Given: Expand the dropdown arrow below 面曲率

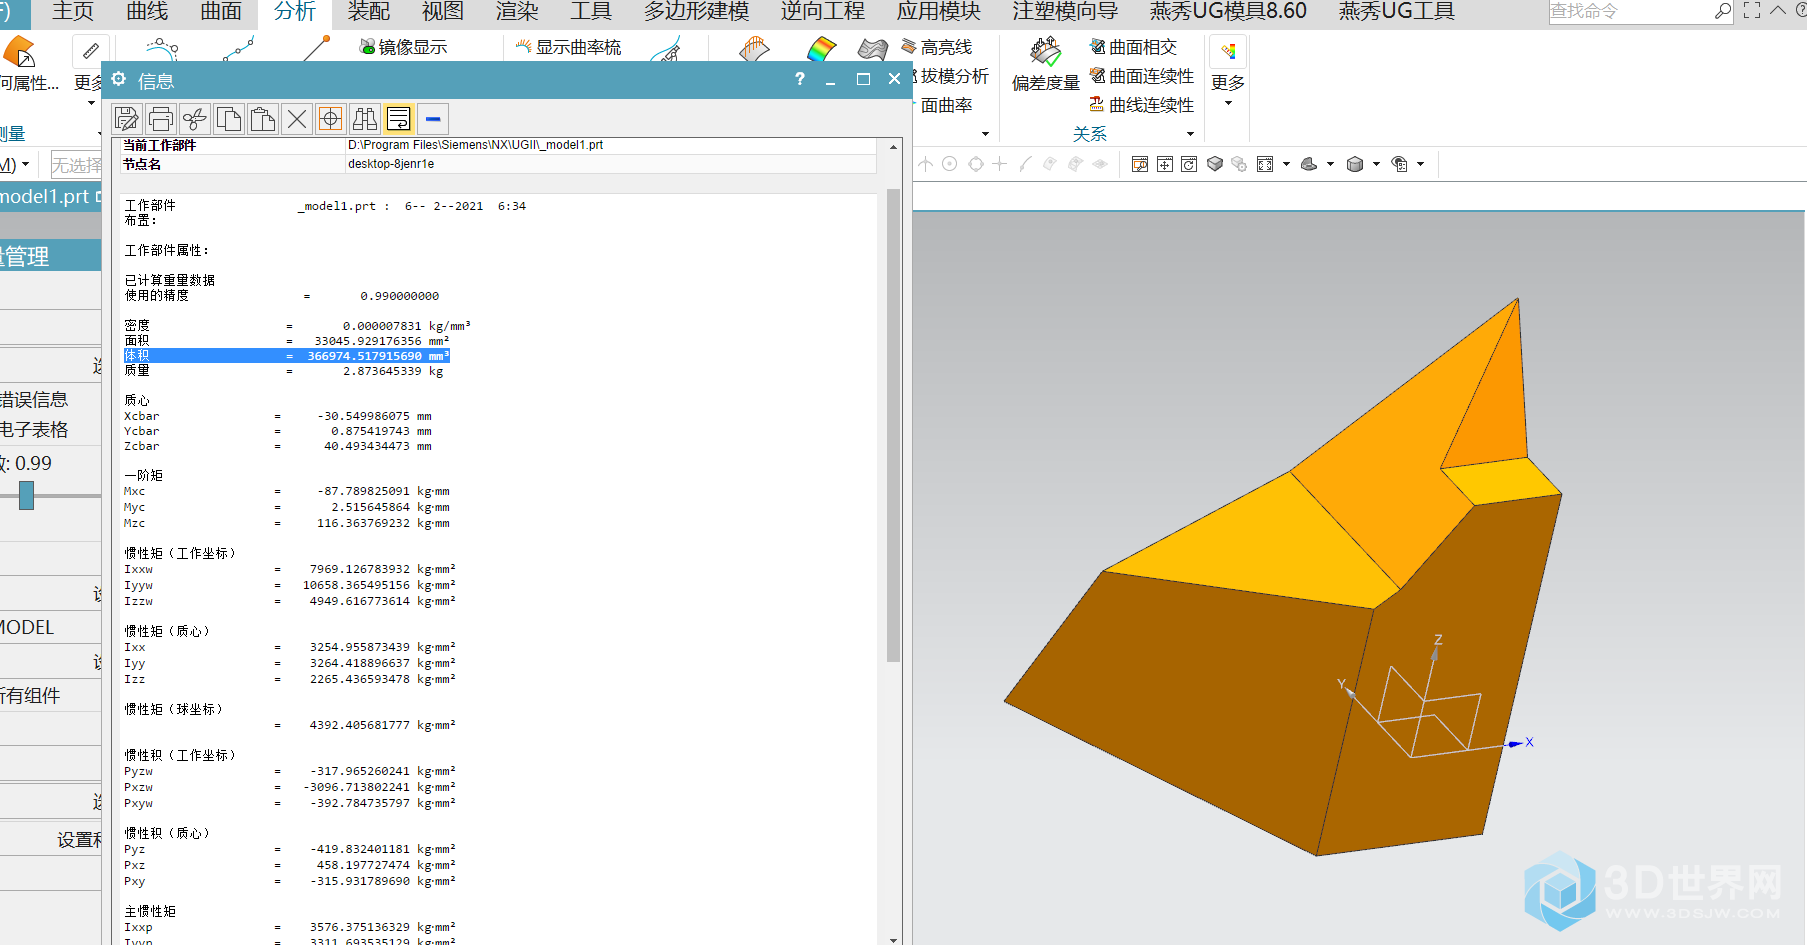Looking at the screenshot, I should point(986,134).
